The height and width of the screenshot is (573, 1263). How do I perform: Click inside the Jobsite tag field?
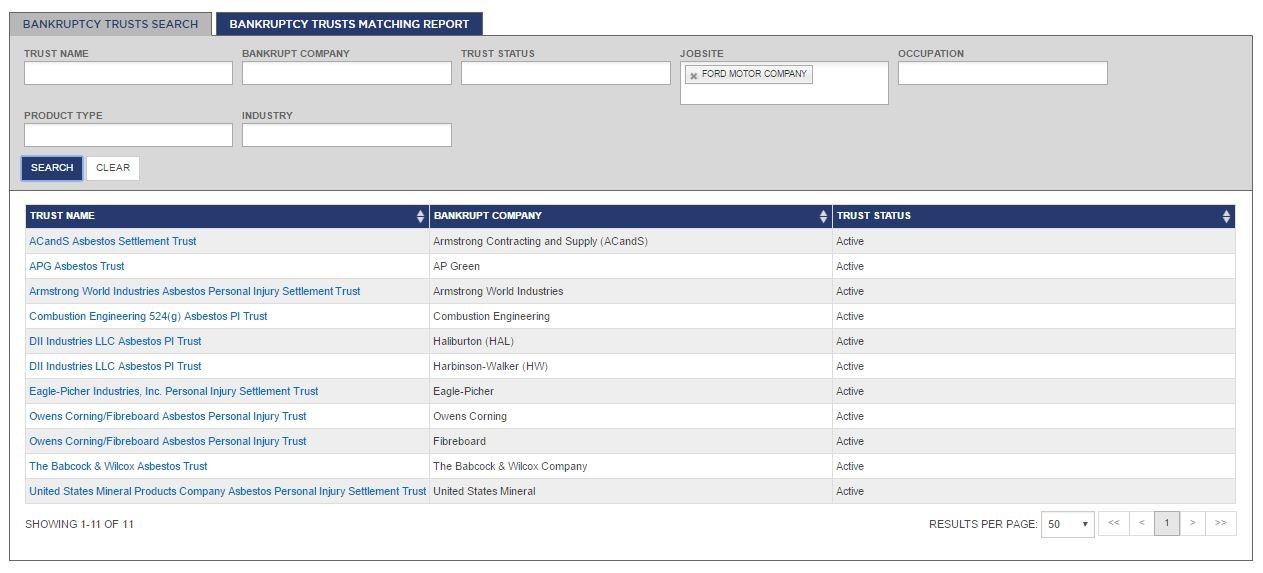click(x=784, y=83)
